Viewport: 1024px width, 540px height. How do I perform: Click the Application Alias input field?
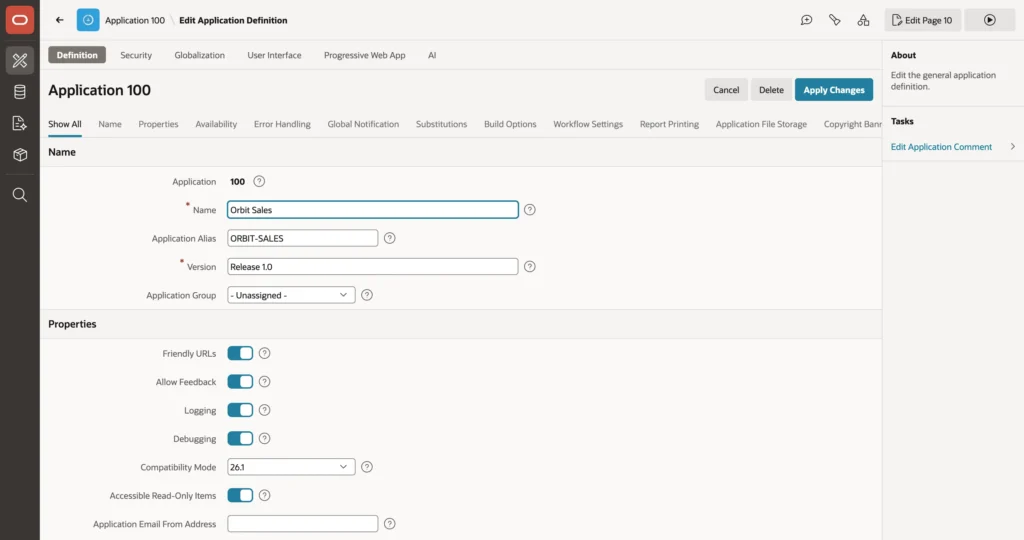point(302,238)
